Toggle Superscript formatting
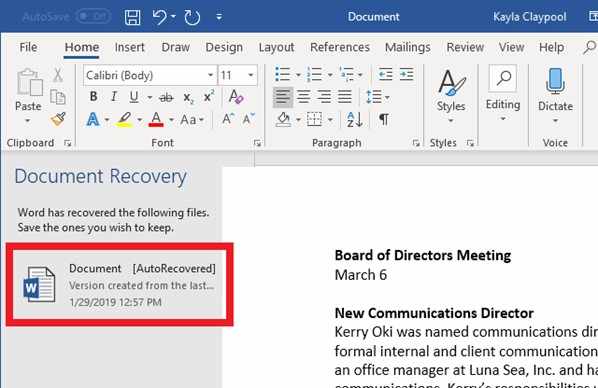Screen dimensions: 598x388 pyautogui.click(x=208, y=97)
